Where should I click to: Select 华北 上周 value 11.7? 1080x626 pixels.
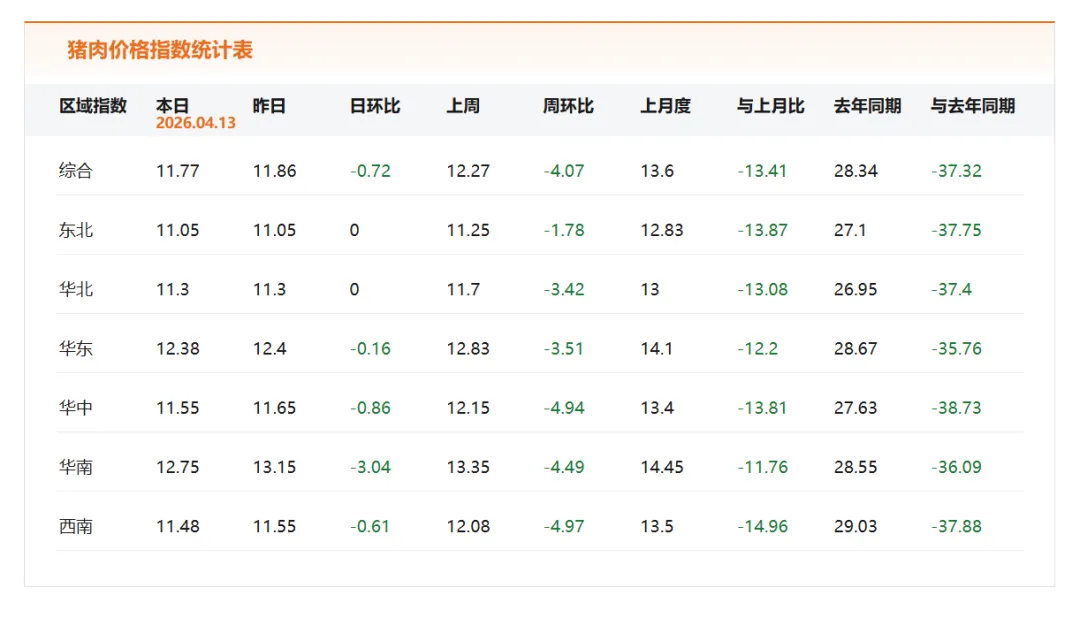point(463,290)
